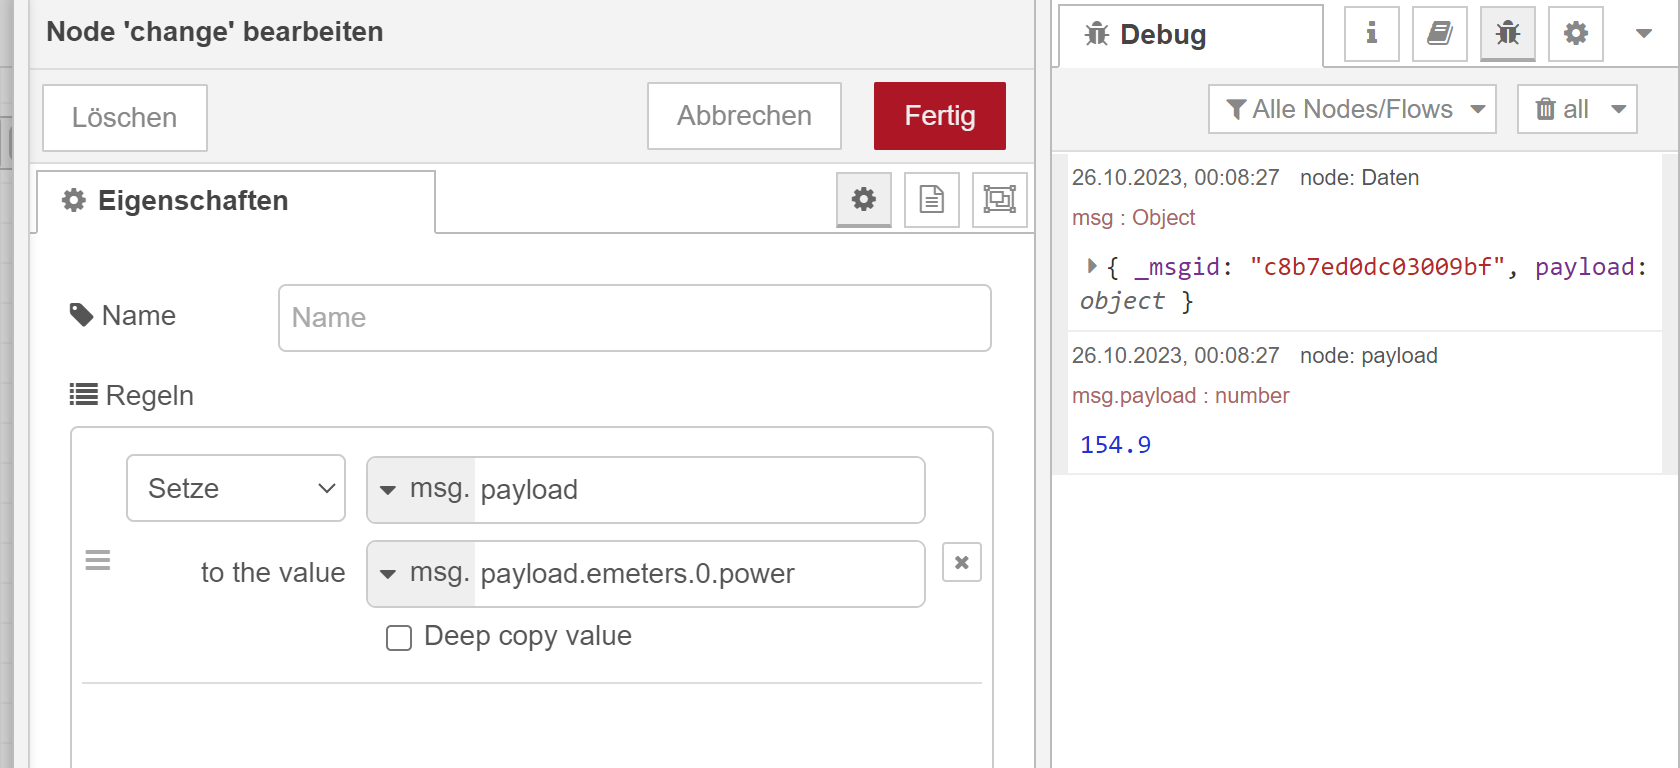Open the sidebar info tab icon
Image resolution: width=1680 pixels, height=768 pixels.
1371,34
